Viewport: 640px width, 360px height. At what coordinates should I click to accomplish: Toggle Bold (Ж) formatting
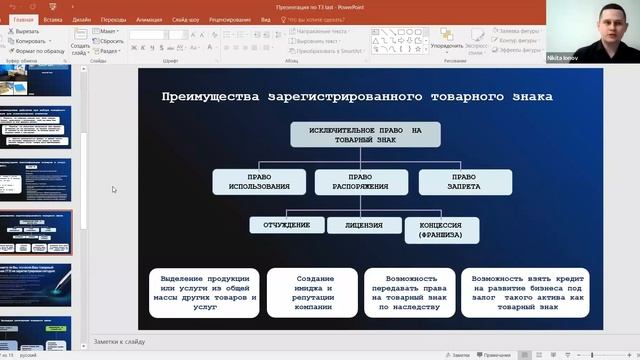click(133, 48)
